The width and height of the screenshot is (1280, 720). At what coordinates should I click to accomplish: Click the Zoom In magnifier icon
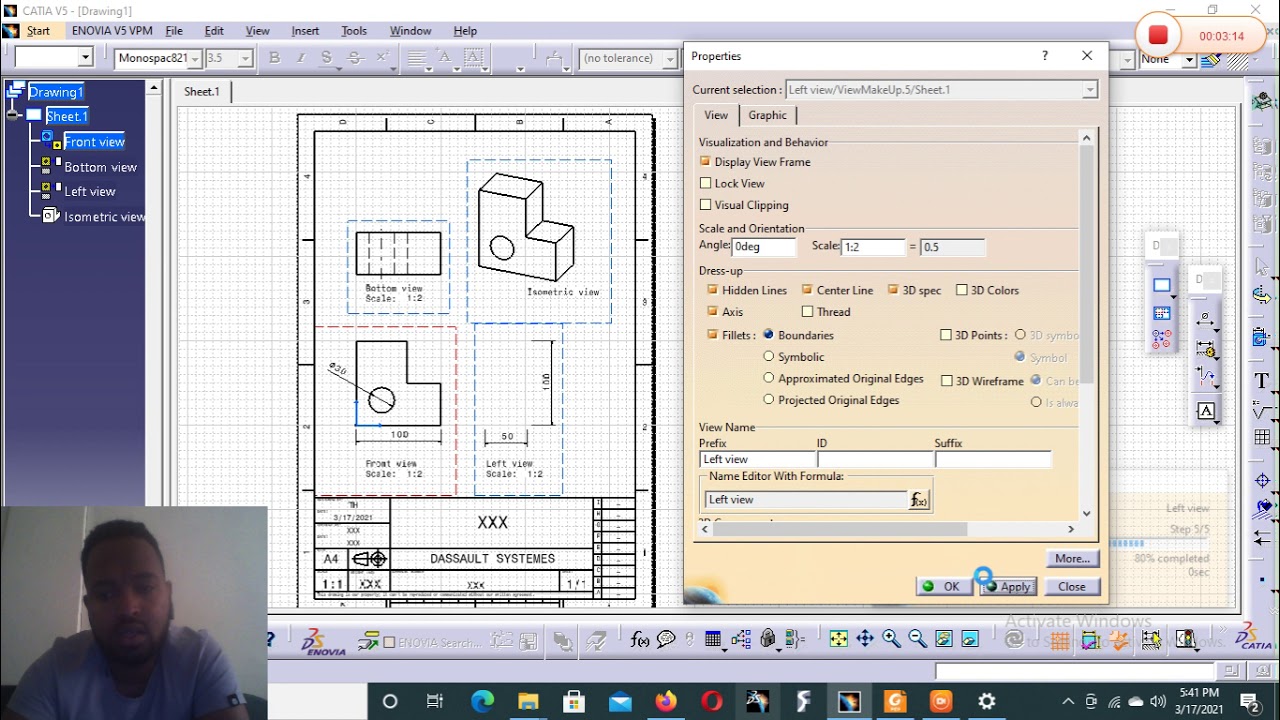[891, 640]
